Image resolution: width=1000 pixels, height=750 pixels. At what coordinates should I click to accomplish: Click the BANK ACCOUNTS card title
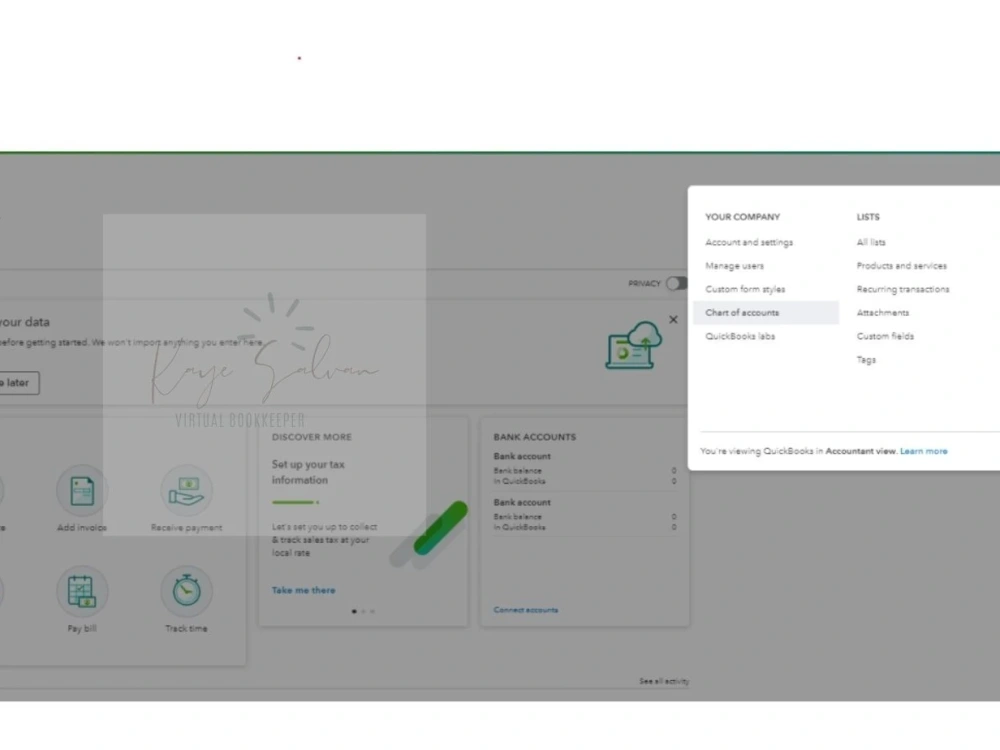coord(534,437)
